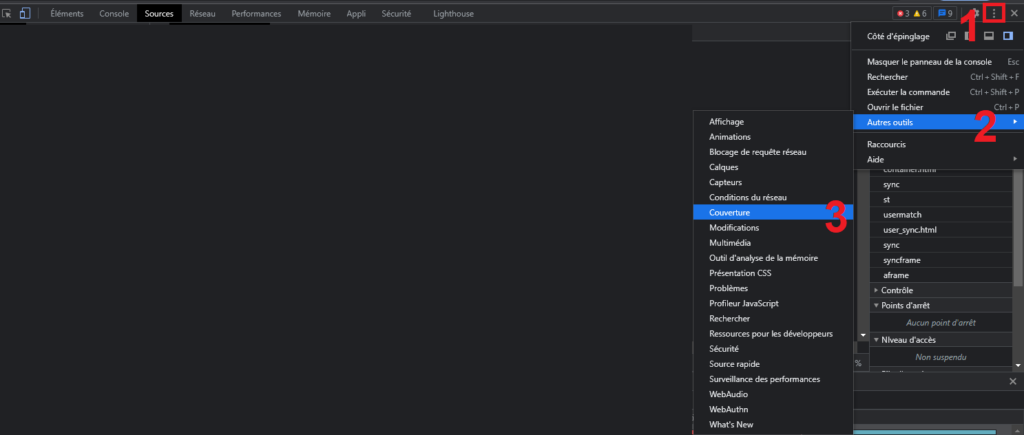Toggle the device toolbar icon
The width and height of the screenshot is (1024, 435).
[25, 13]
